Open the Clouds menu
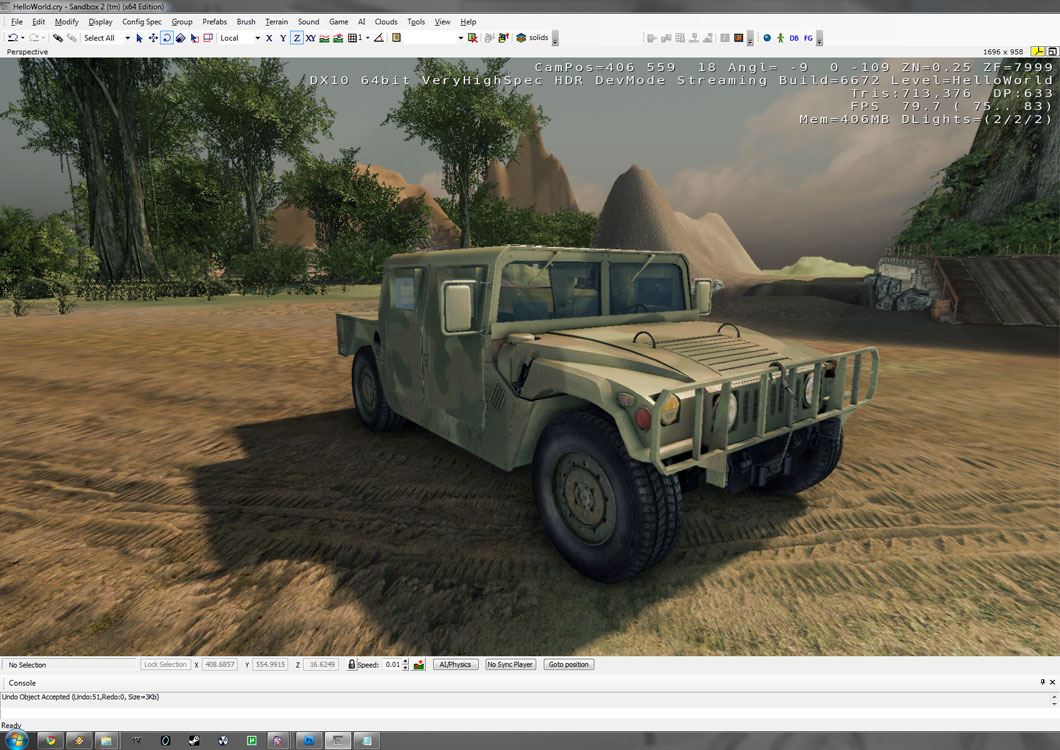Image resolution: width=1060 pixels, height=750 pixels. coord(386,22)
